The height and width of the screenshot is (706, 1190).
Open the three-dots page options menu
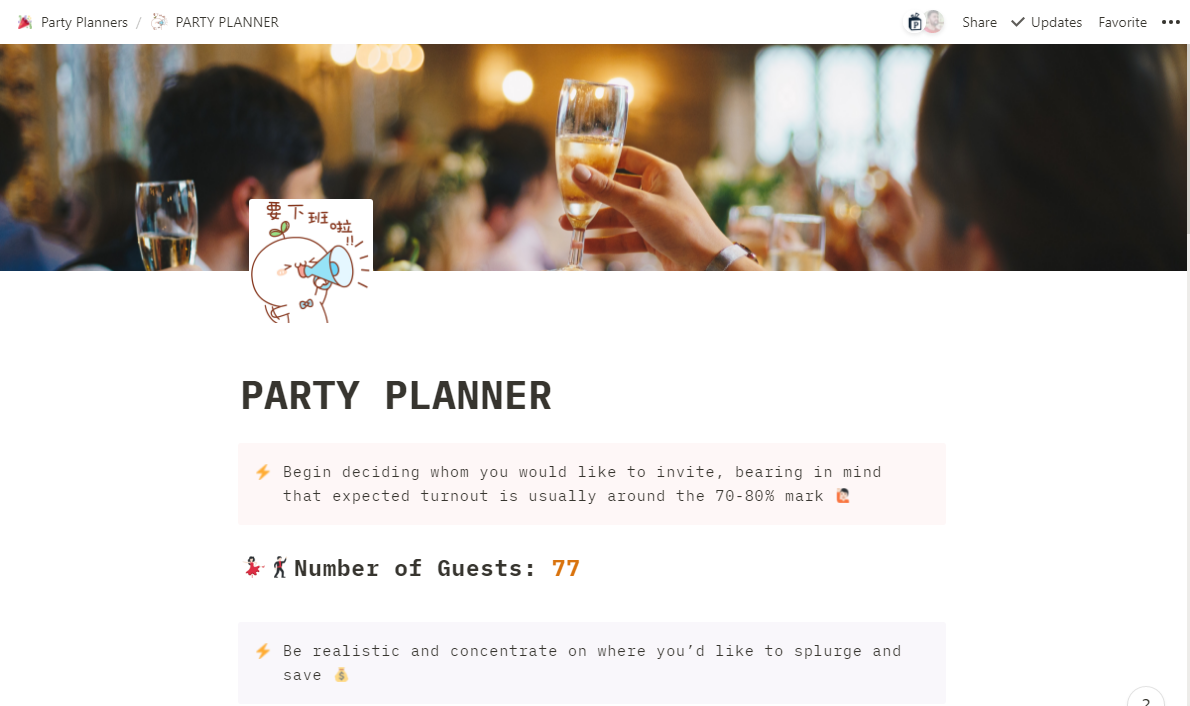[1170, 22]
